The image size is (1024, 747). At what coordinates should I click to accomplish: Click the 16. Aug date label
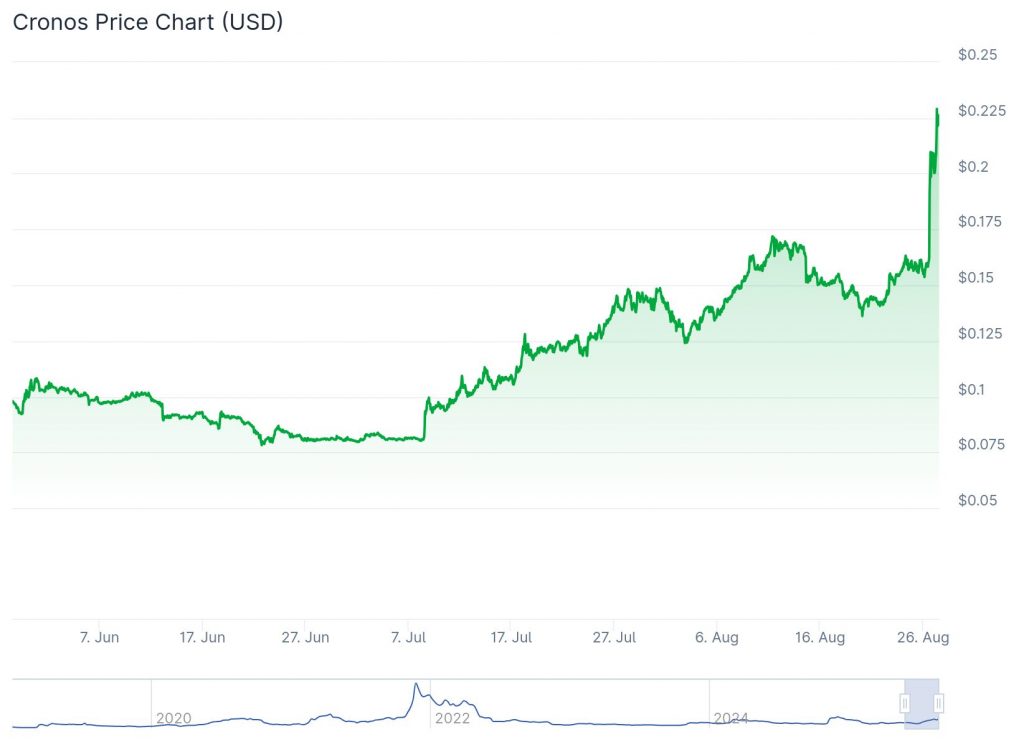[820, 637]
